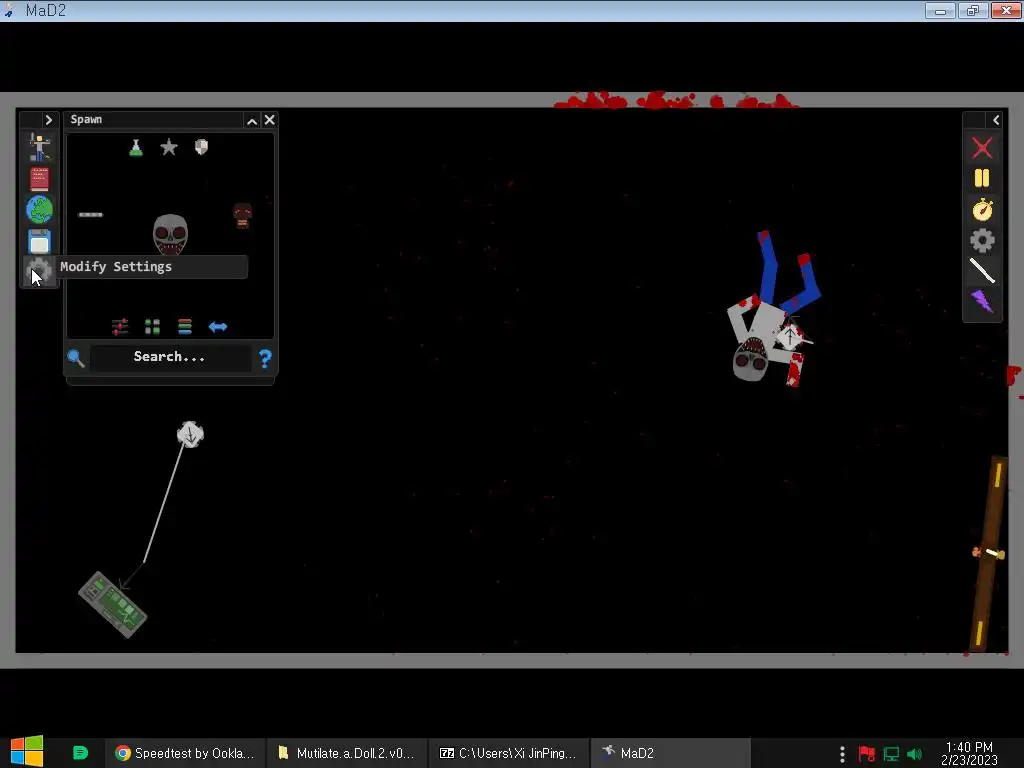The width and height of the screenshot is (1024, 768).
Task: Click the red X clear icon
Action: (x=982, y=148)
